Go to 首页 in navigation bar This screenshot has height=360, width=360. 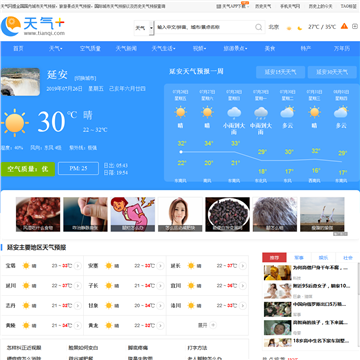(18, 49)
